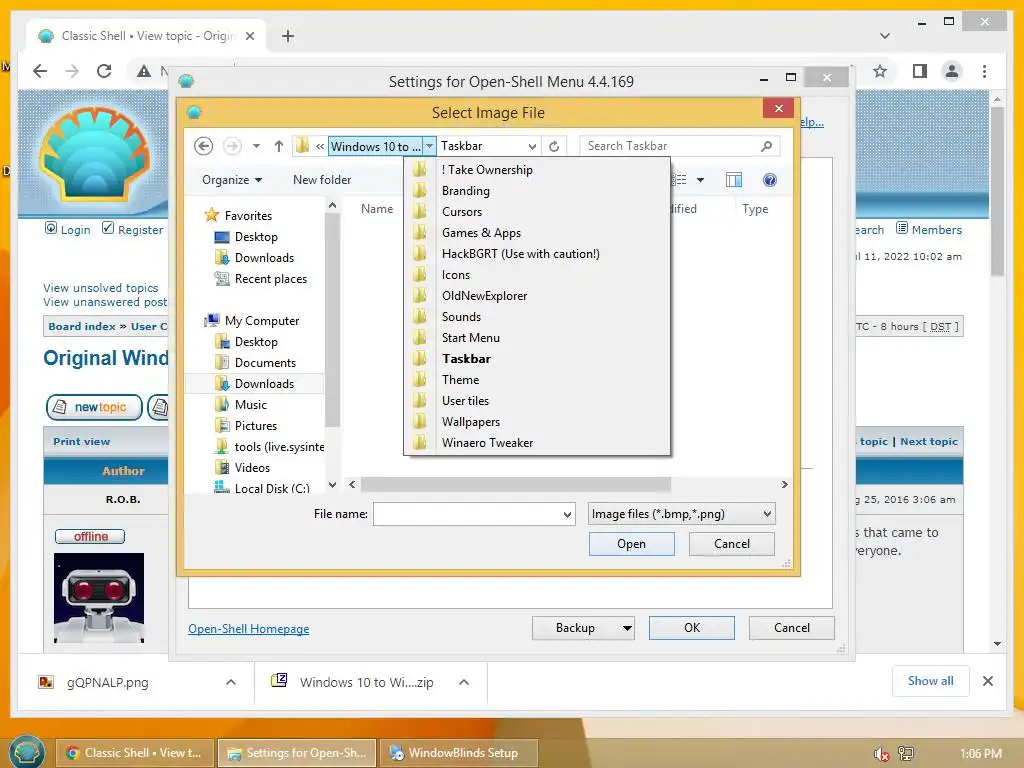Click the File name input field
The image size is (1024, 768).
coord(468,515)
